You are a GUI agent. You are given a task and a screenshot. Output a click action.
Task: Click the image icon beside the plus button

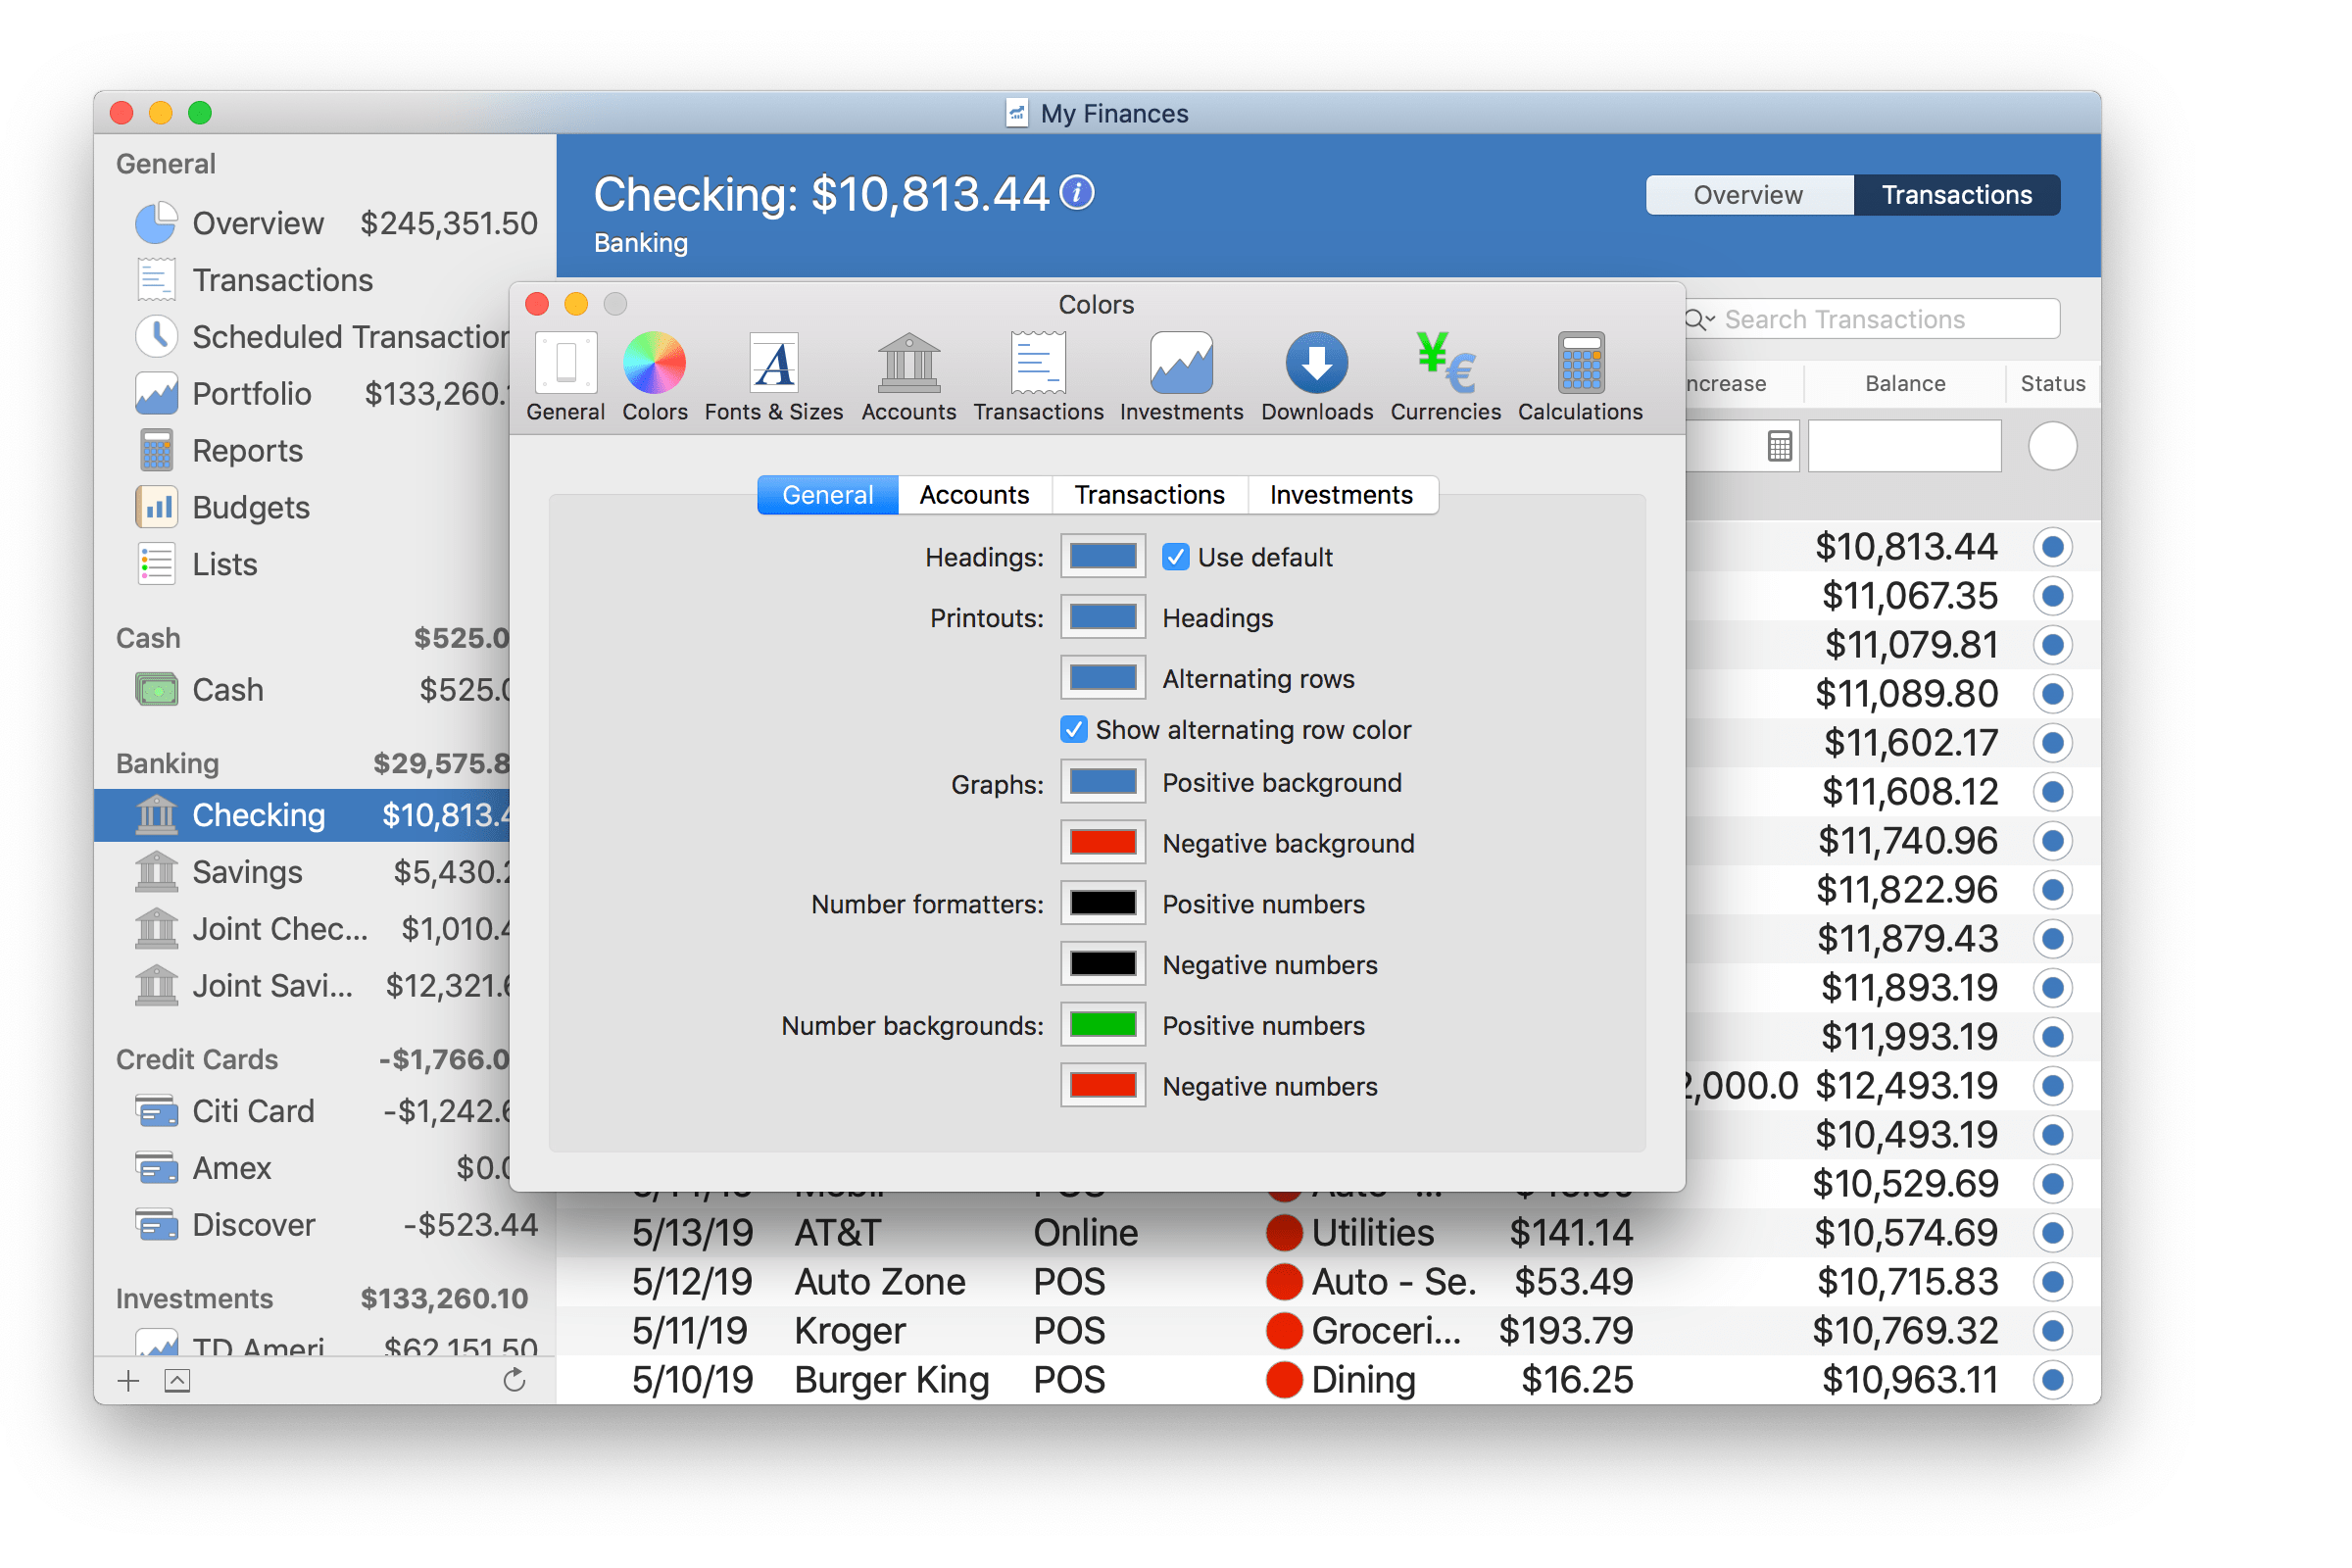[x=177, y=1381]
